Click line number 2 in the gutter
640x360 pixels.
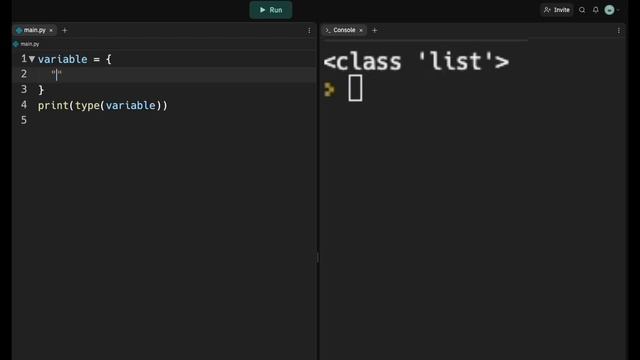click(24, 74)
